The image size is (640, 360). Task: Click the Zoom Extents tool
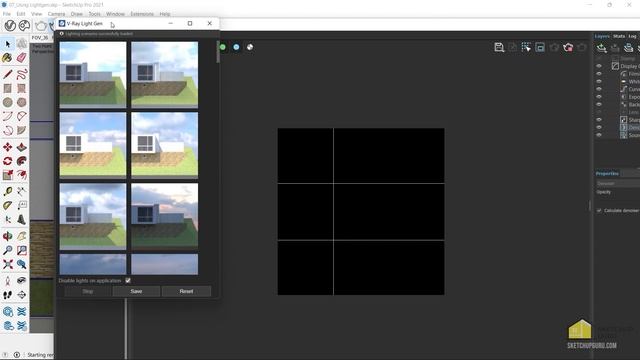click(7, 264)
